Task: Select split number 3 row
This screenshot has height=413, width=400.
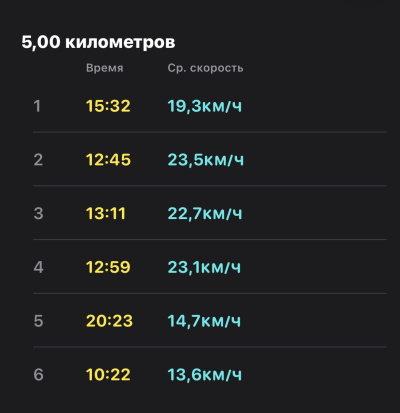Action: pos(210,213)
